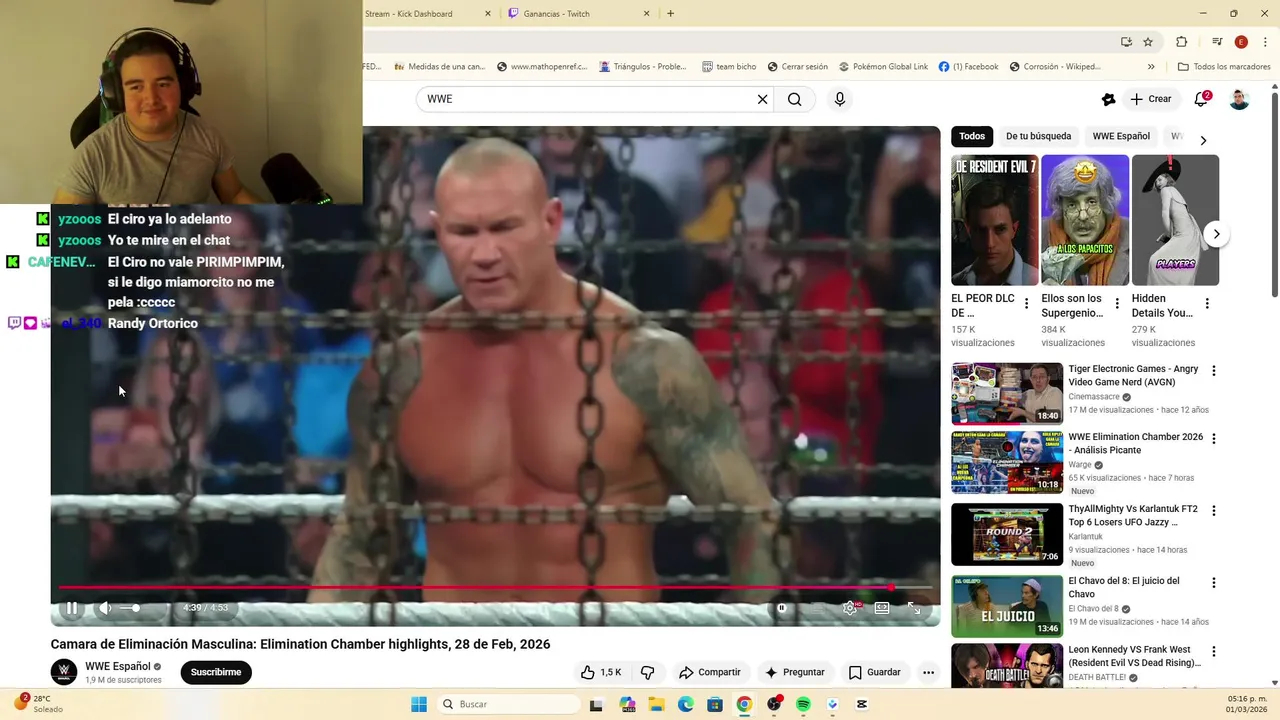Open options for EL PEOR DLC short
This screenshot has width=1280, height=720.
[x=1026, y=304]
